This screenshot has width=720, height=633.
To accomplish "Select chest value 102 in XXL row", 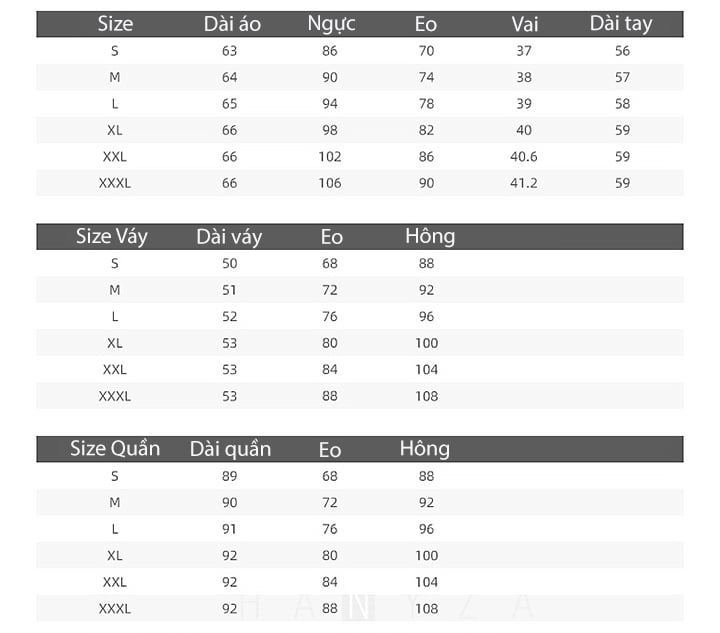I will pyautogui.click(x=330, y=157).
